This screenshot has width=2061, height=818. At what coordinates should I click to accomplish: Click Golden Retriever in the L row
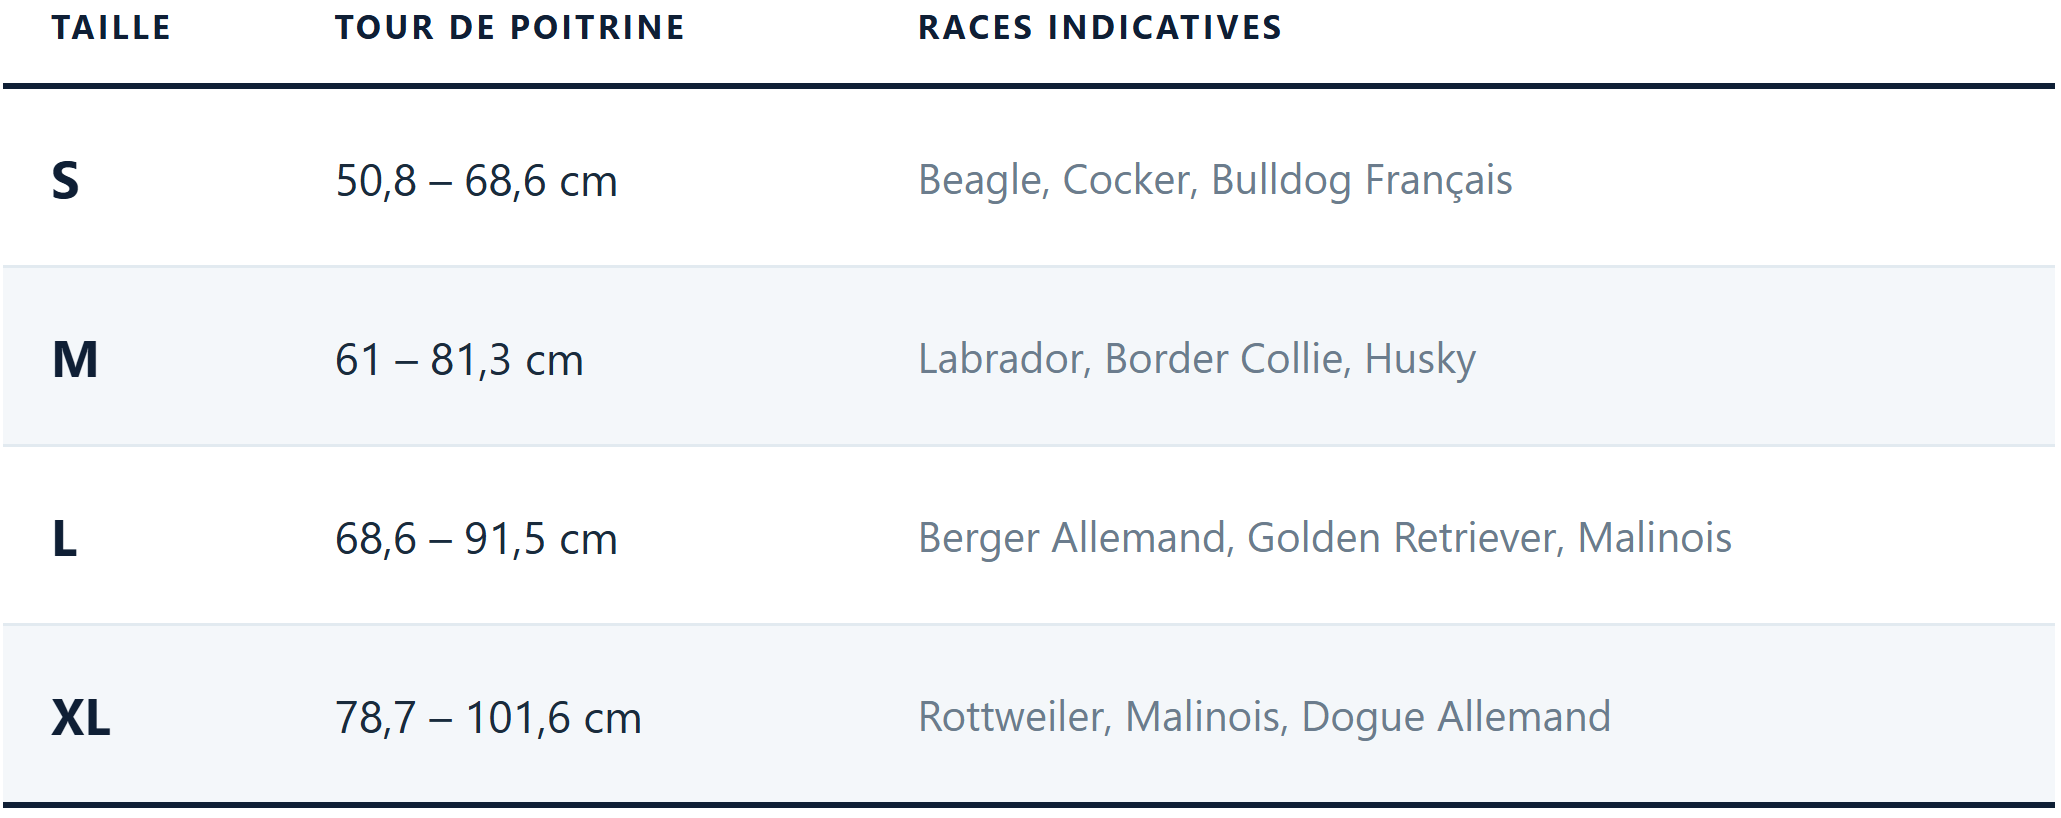(1402, 539)
